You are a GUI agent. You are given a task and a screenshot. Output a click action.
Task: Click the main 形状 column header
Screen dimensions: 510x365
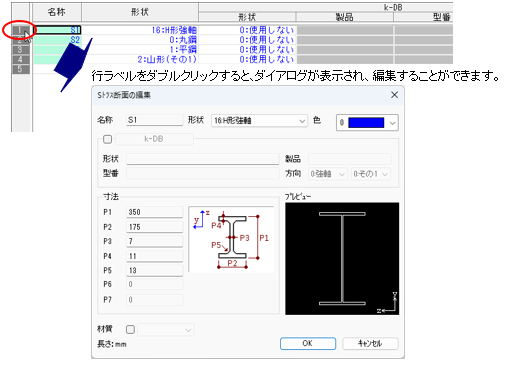coord(140,12)
